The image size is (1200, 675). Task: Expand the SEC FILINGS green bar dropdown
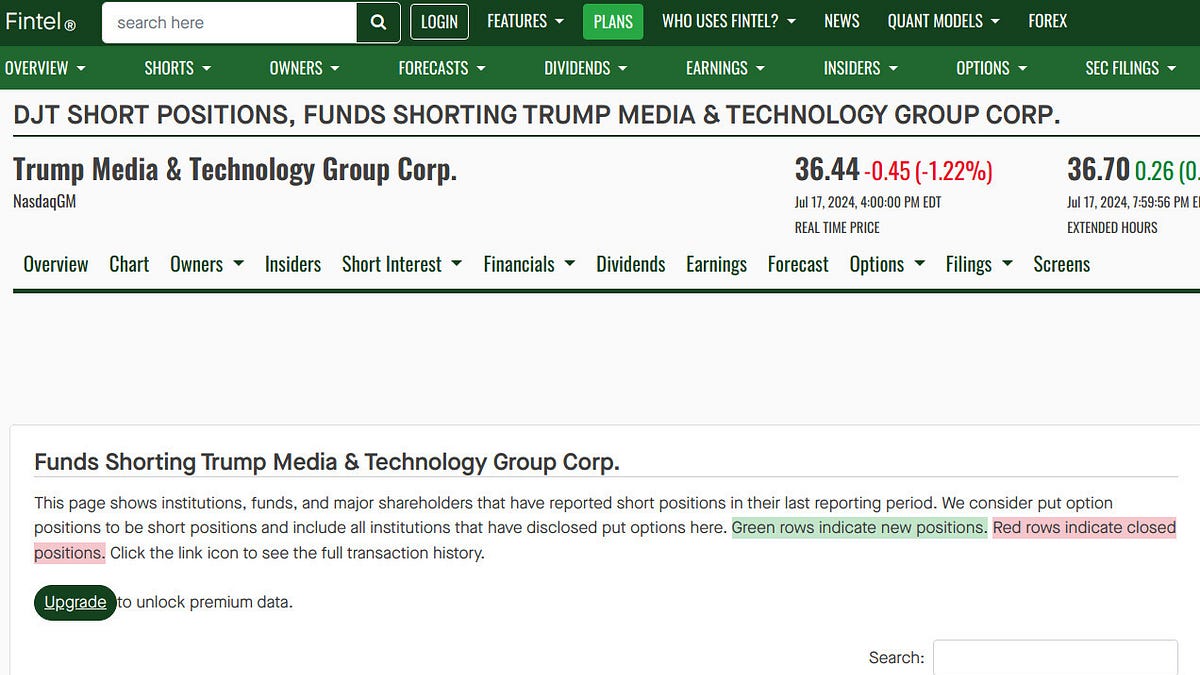[1130, 68]
